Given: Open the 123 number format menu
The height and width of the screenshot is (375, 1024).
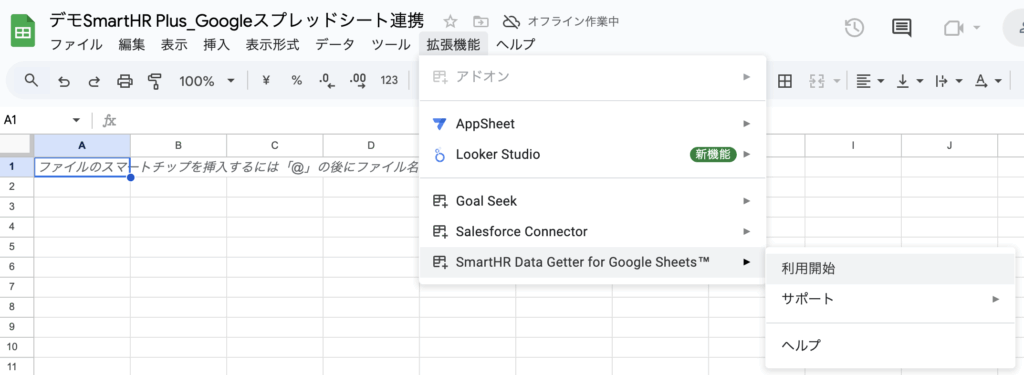Looking at the screenshot, I should (389, 80).
